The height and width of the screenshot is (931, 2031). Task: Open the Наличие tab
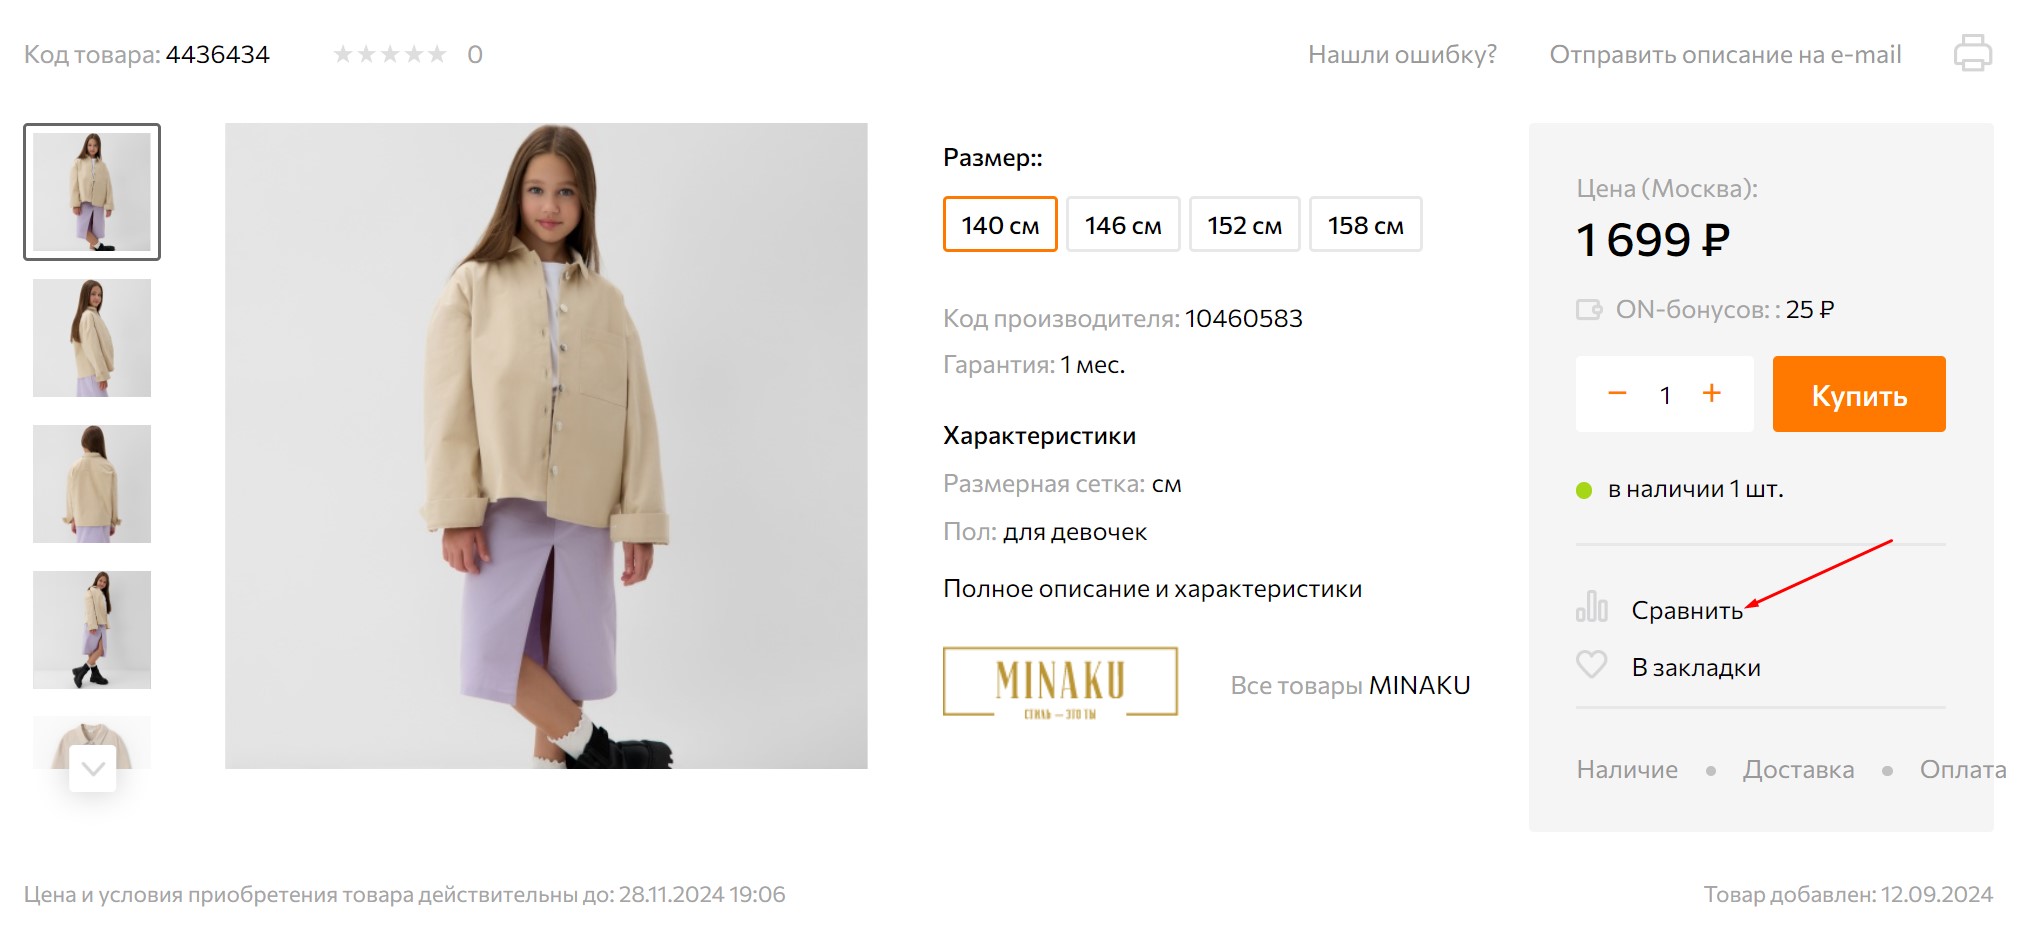[1627, 770]
